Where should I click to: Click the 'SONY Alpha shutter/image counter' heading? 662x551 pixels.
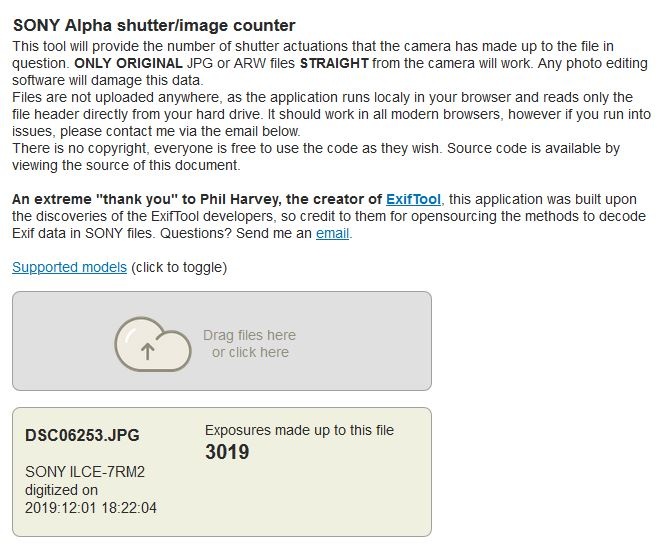154,25
